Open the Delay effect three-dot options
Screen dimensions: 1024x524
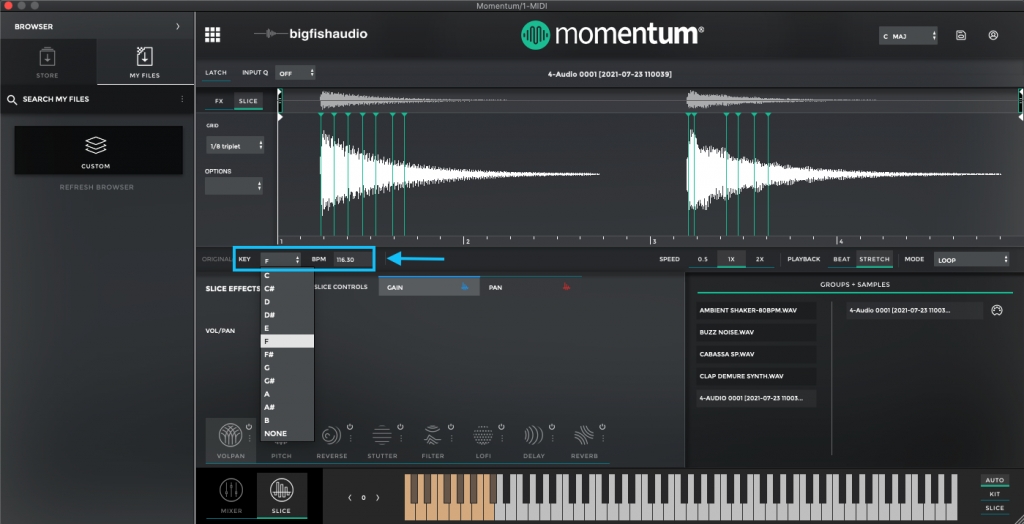[x=551, y=438]
